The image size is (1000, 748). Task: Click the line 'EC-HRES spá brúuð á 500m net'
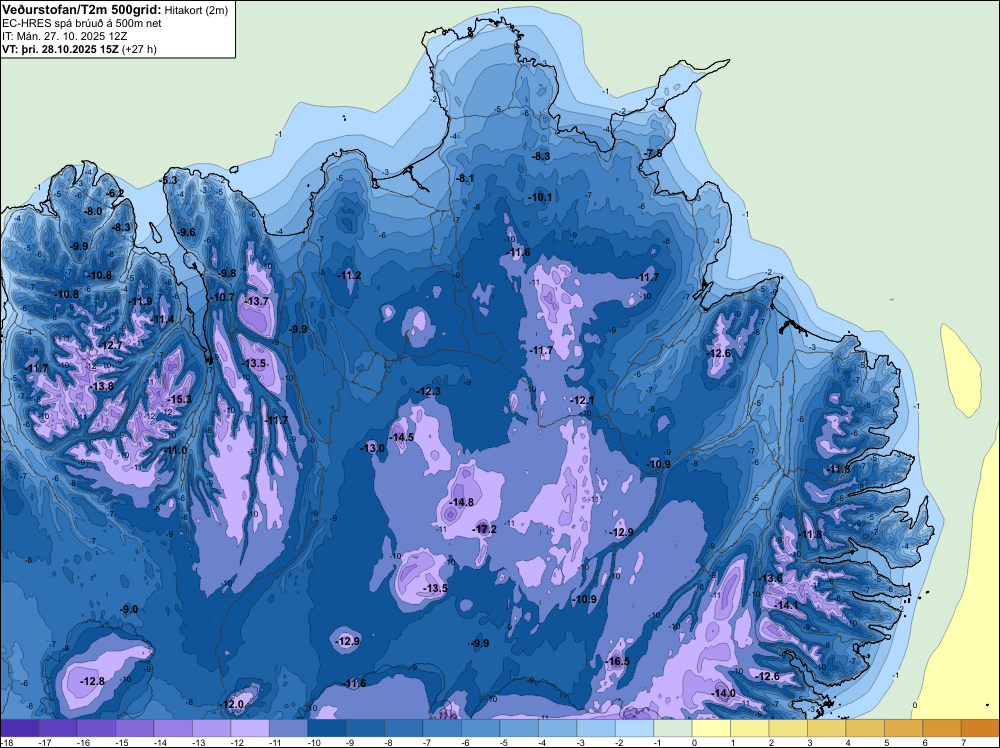pyautogui.click(x=82, y=24)
